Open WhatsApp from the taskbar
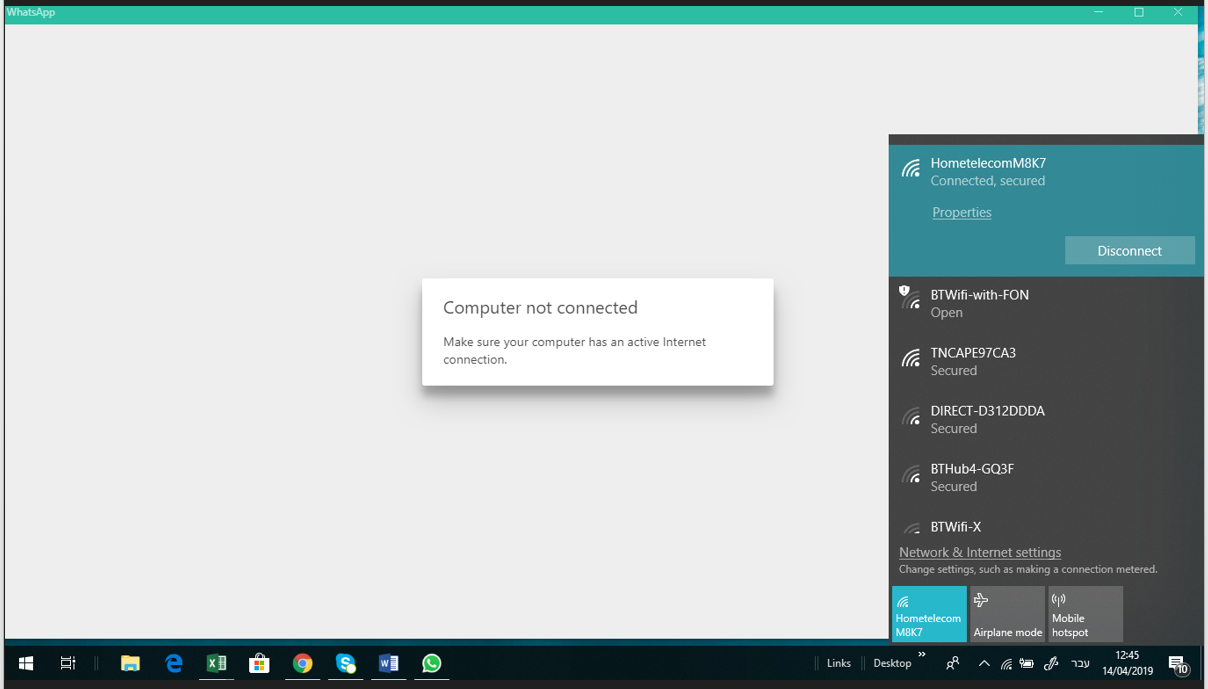 click(x=431, y=663)
